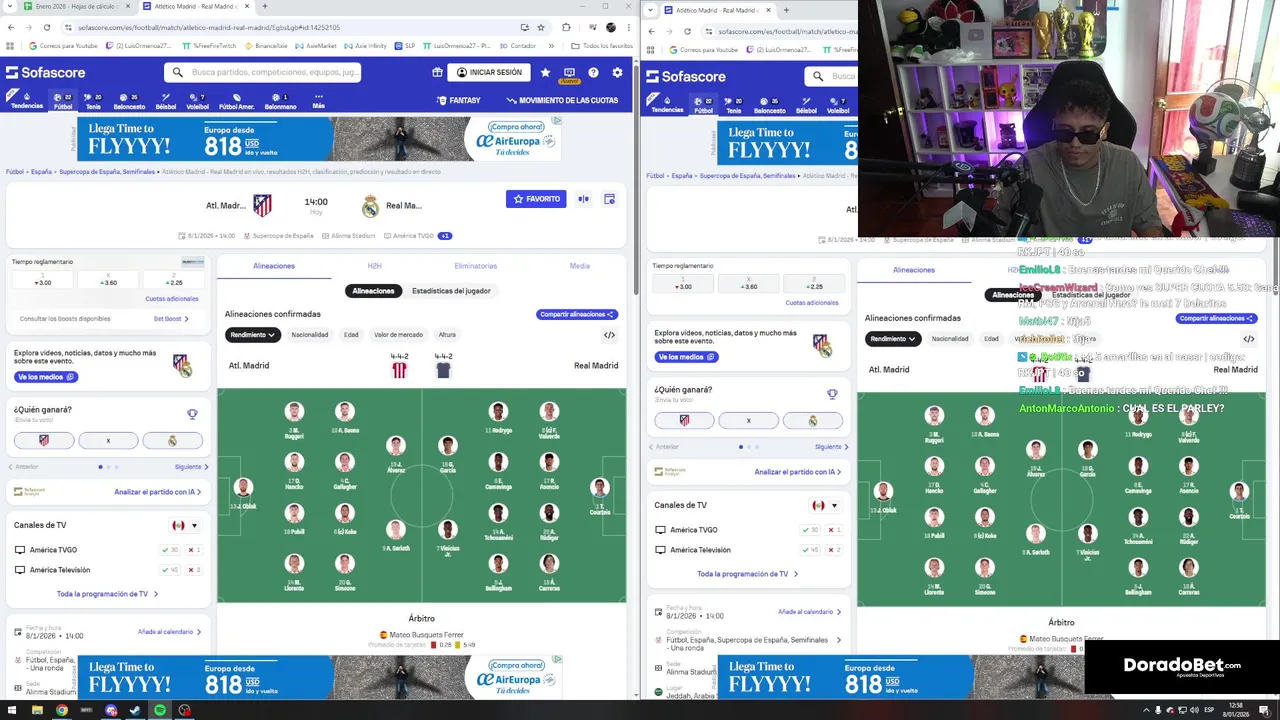Vote Real Madrid win in left window poll
Image resolution: width=1280 pixels, height=720 pixels.
tap(172, 440)
